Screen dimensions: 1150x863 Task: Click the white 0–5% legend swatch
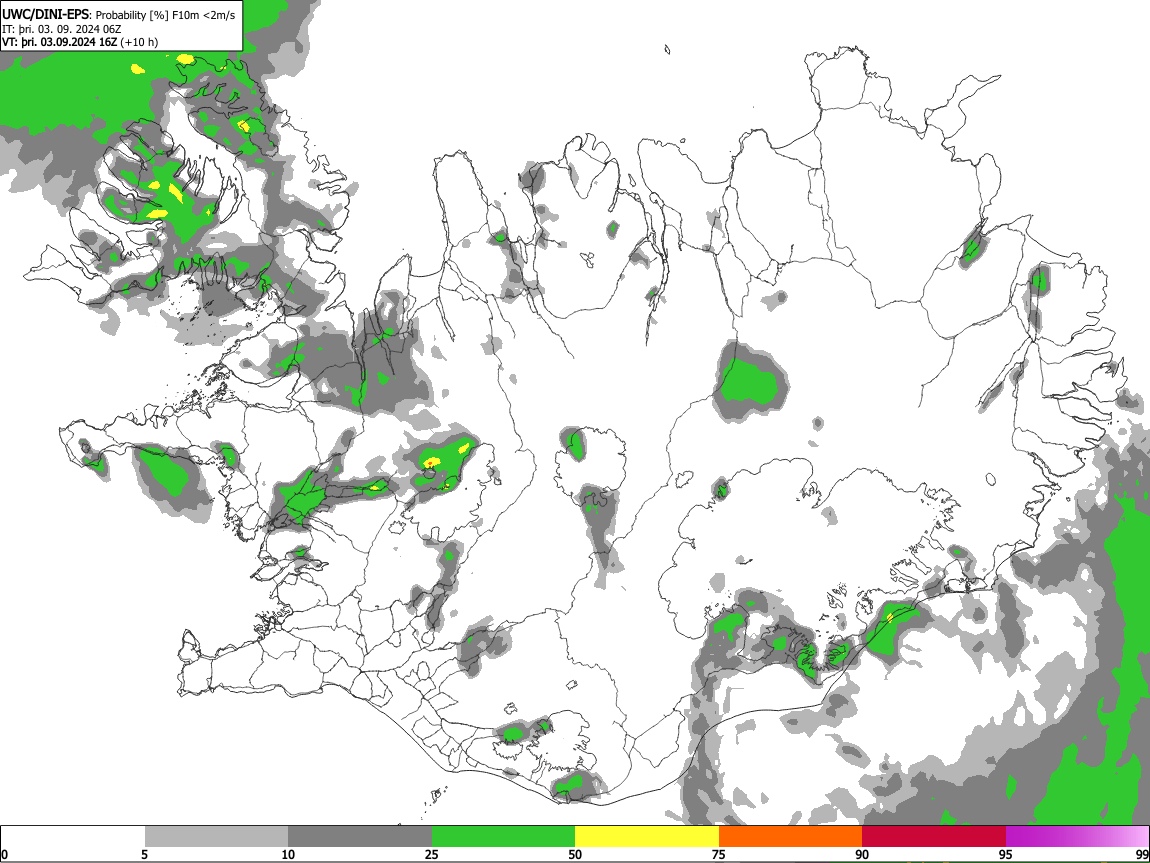pyautogui.click(x=73, y=837)
